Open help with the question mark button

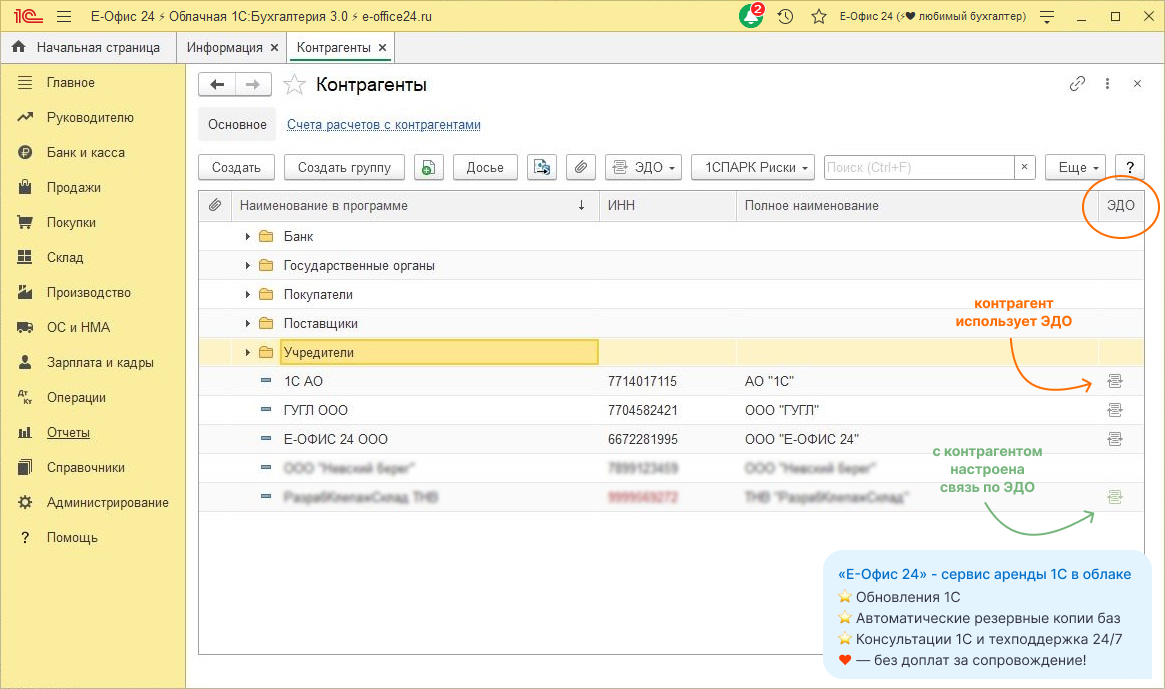click(x=1129, y=167)
